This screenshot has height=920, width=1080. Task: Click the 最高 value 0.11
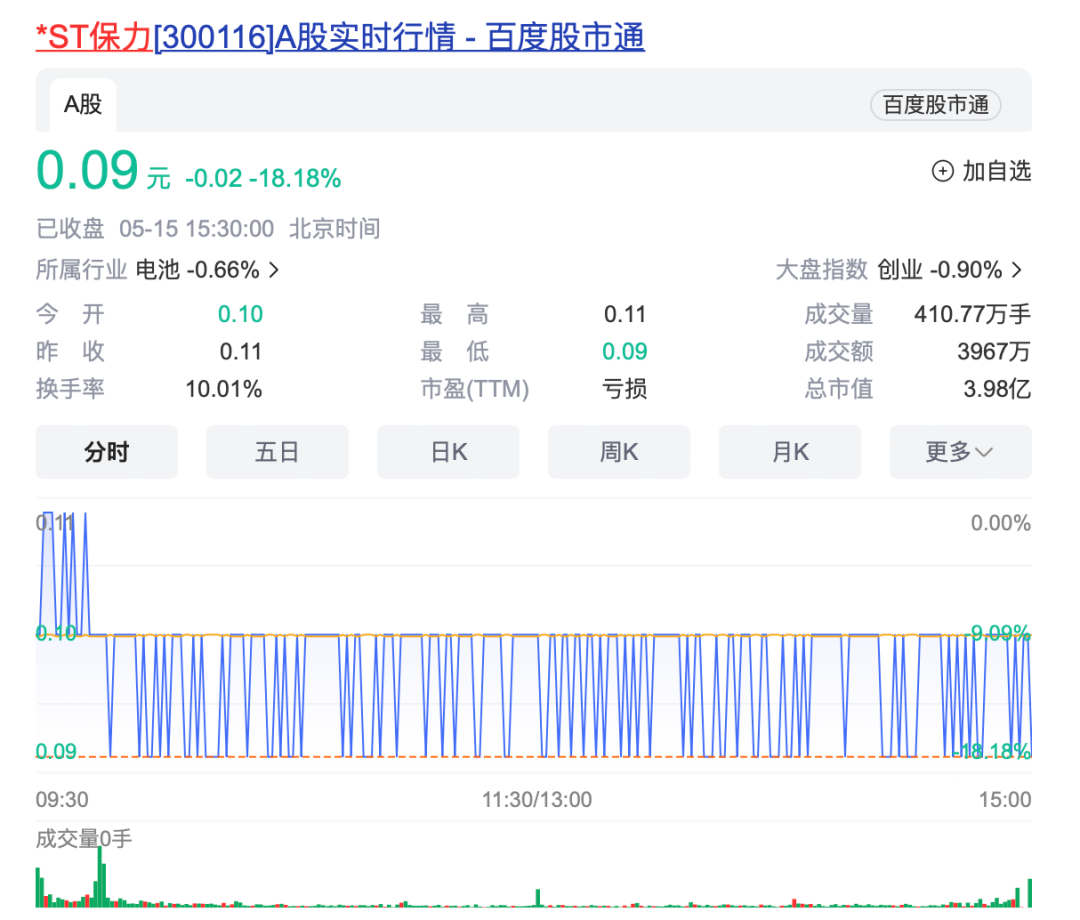click(x=625, y=314)
